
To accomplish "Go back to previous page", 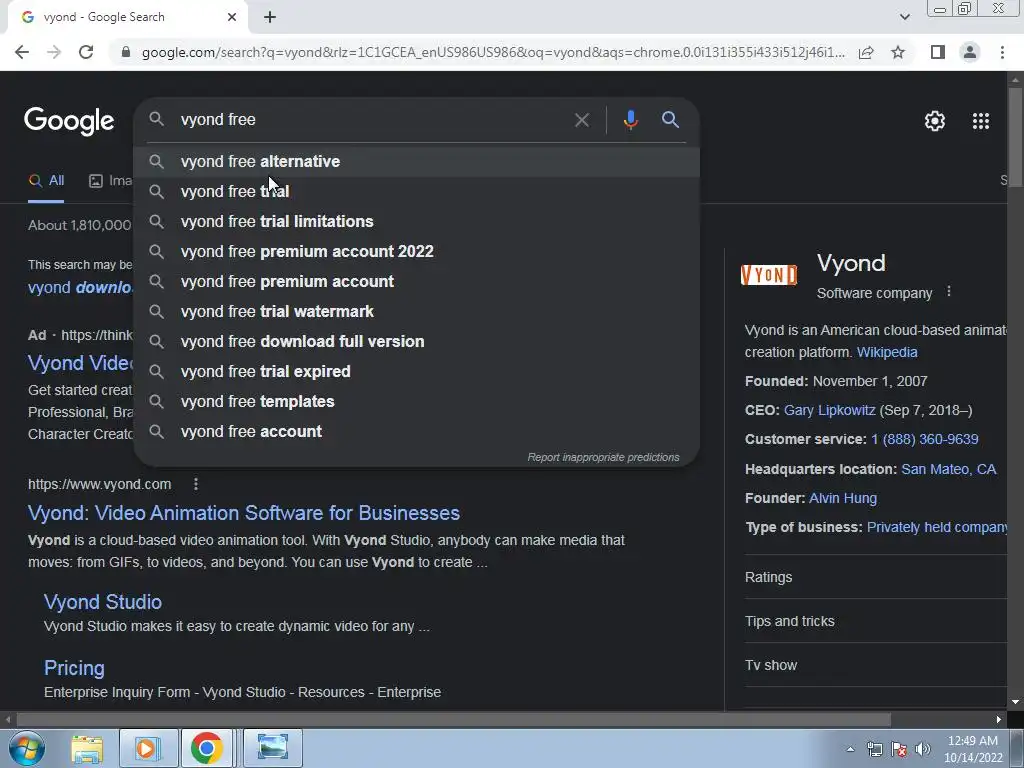I will point(22,52).
